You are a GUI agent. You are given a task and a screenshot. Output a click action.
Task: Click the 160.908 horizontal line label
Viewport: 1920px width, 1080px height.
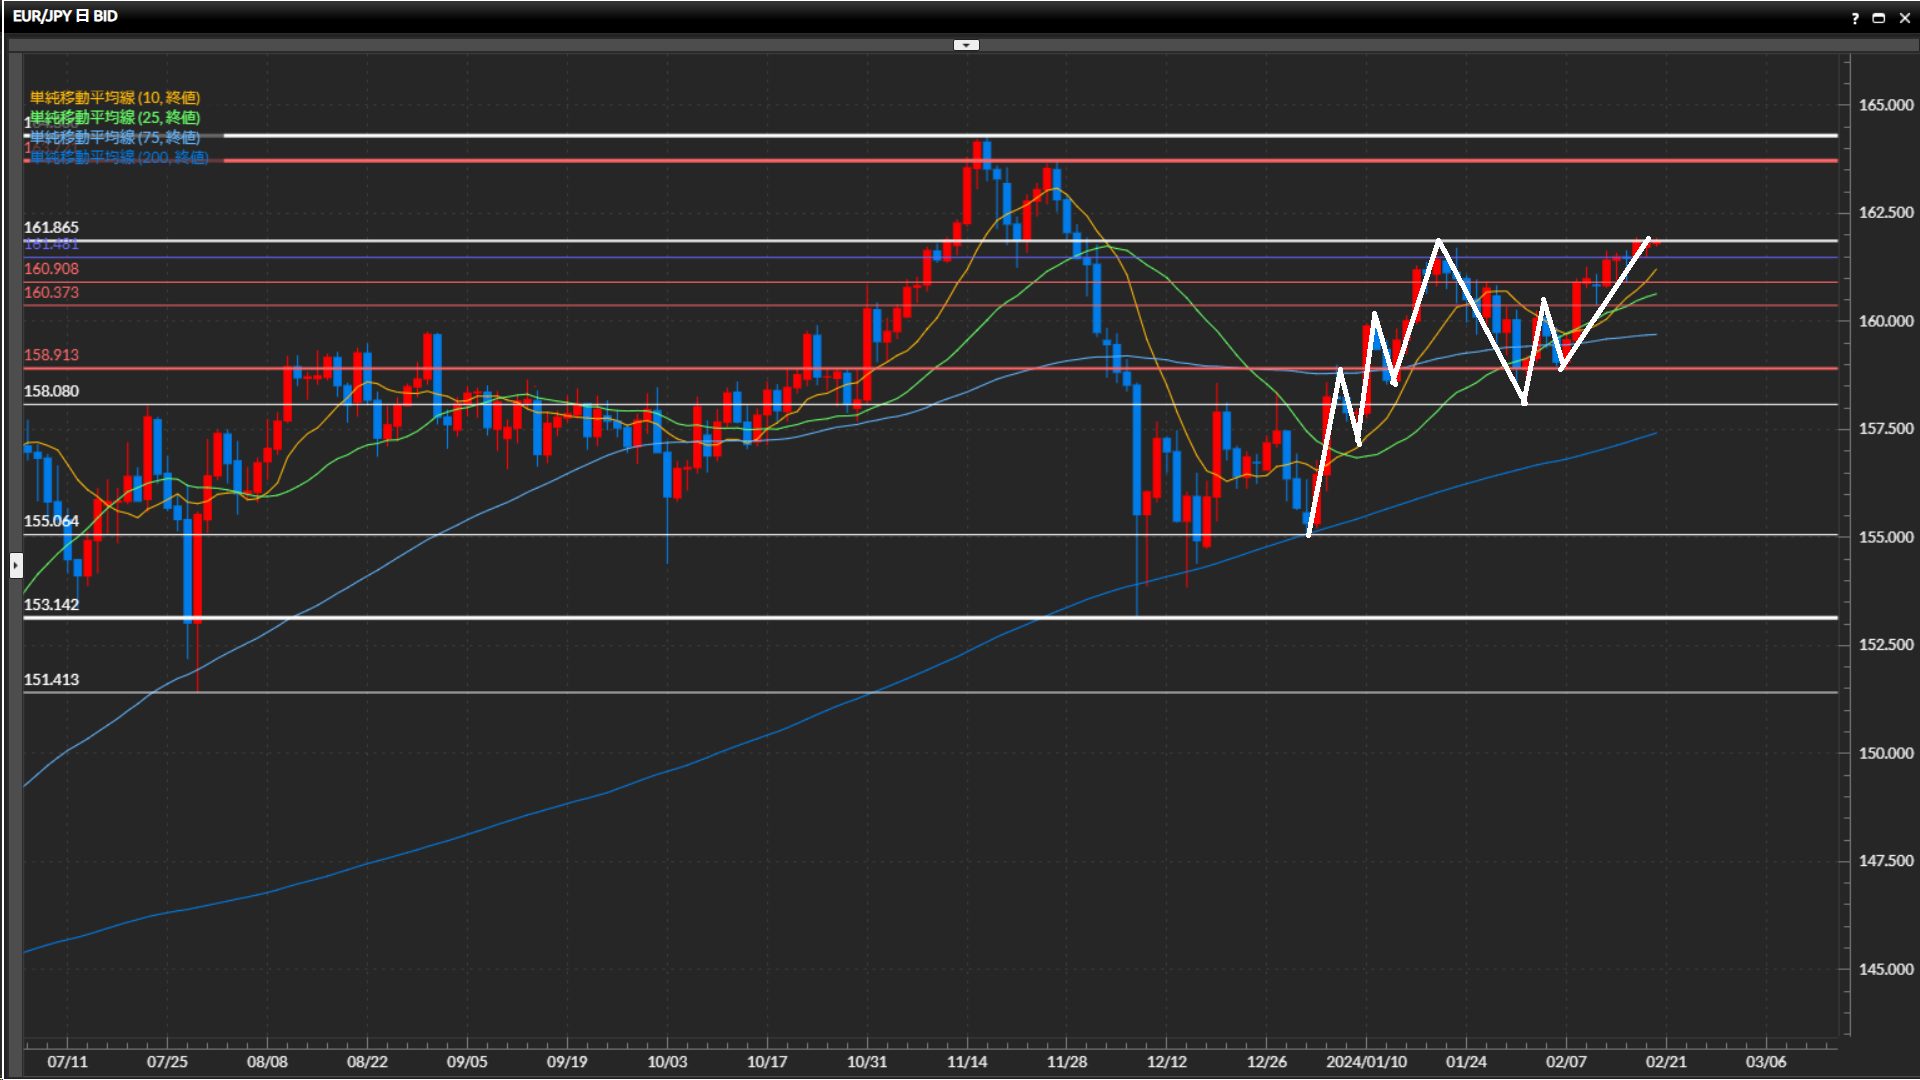pos(51,269)
